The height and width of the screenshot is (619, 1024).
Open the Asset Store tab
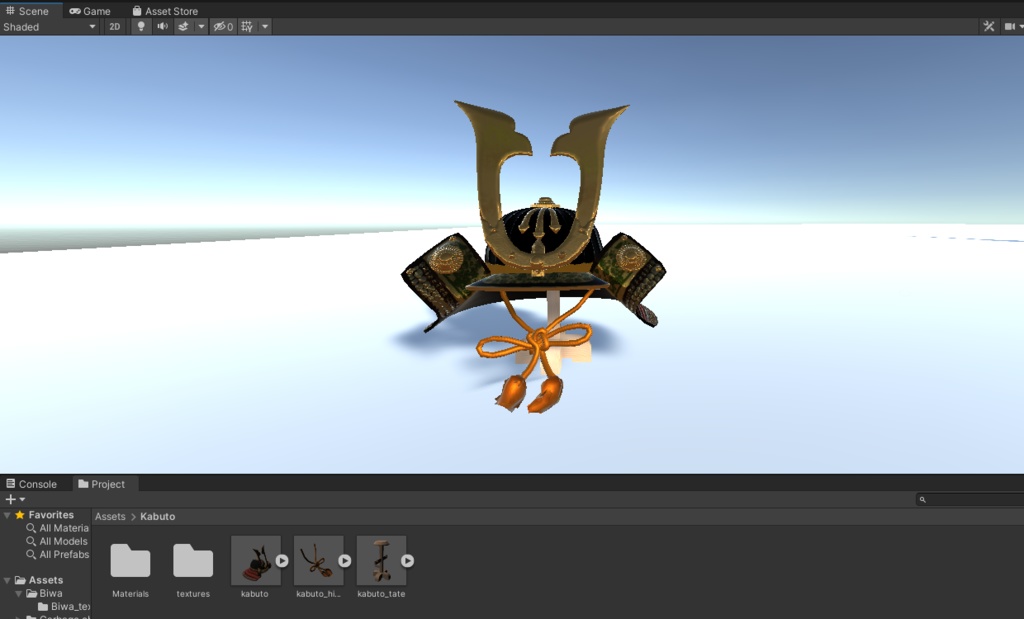pyautogui.click(x=165, y=11)
